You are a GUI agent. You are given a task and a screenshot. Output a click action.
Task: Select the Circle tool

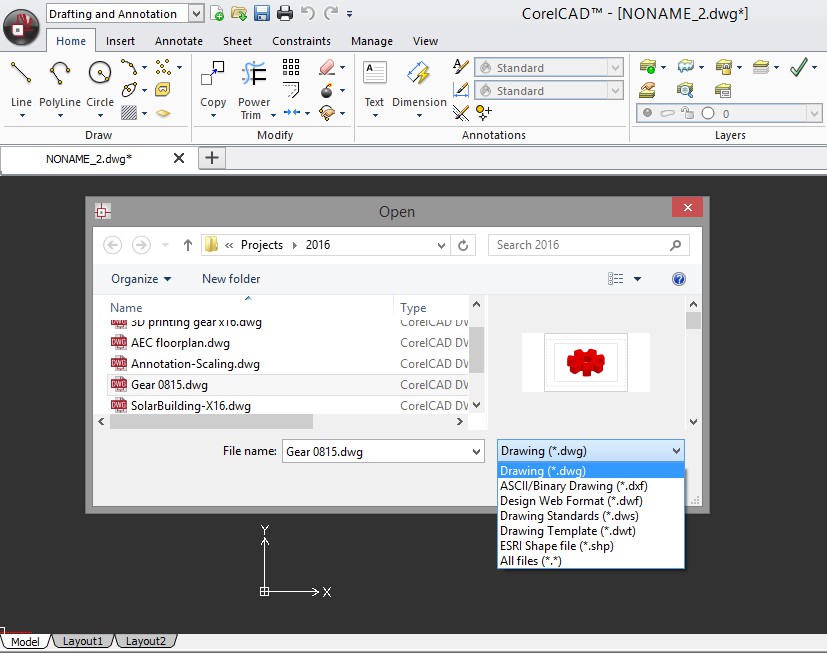pyautogui.click(x=100, y=74)
